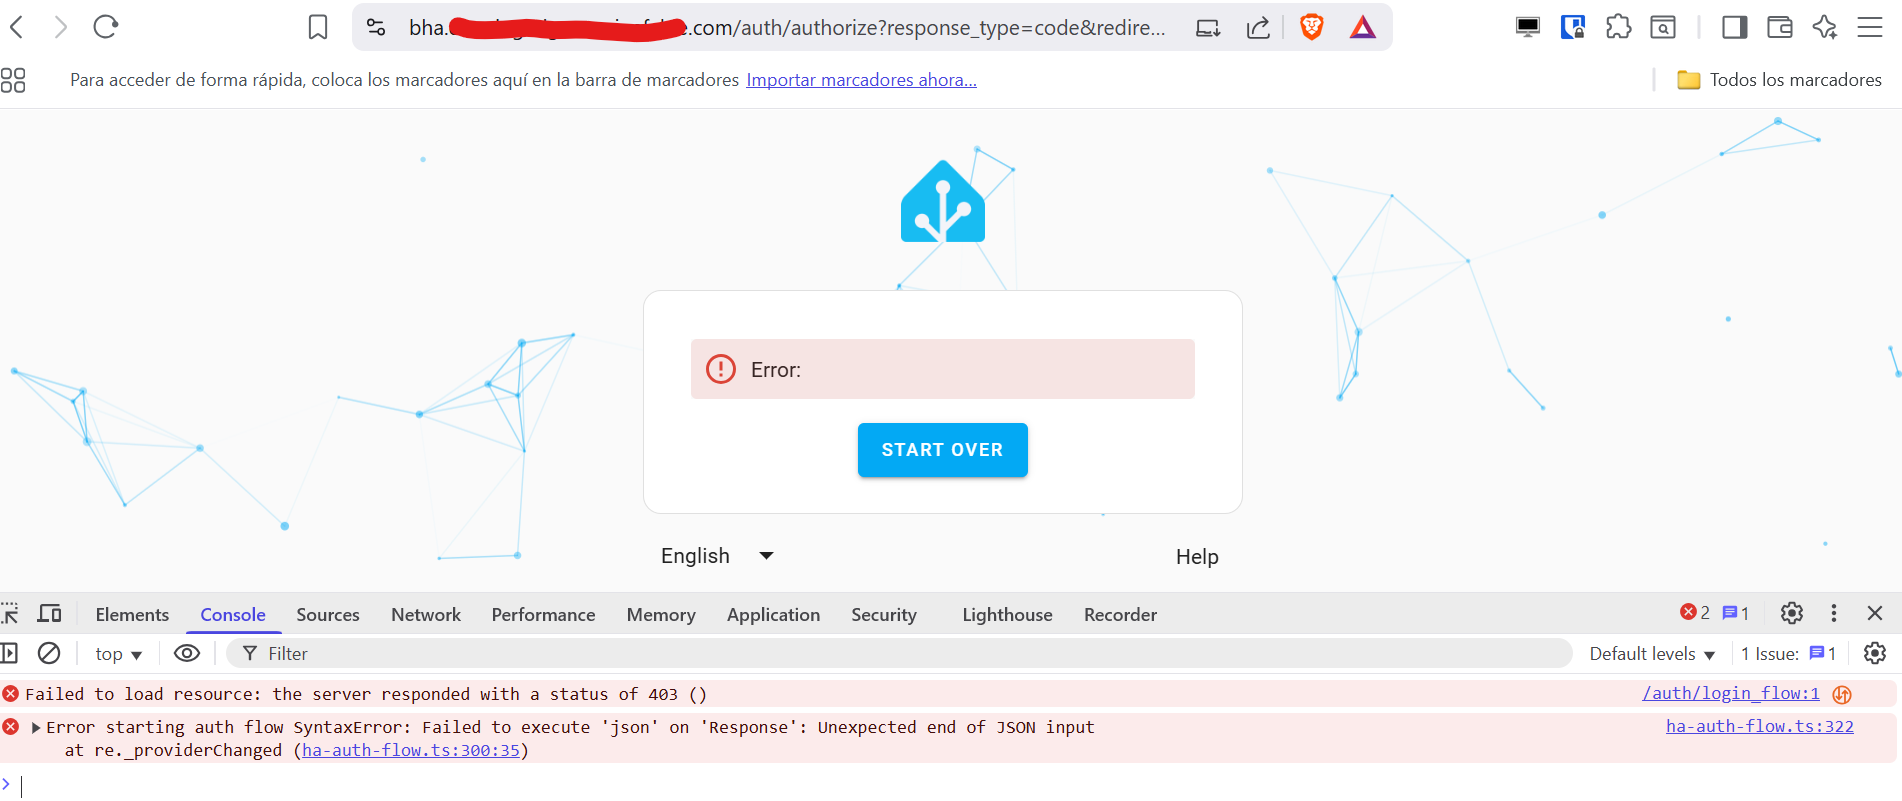Open the apps grid in bookmarks bar
This screenshot has width=1902, height=801.
[x=13, y=80]
